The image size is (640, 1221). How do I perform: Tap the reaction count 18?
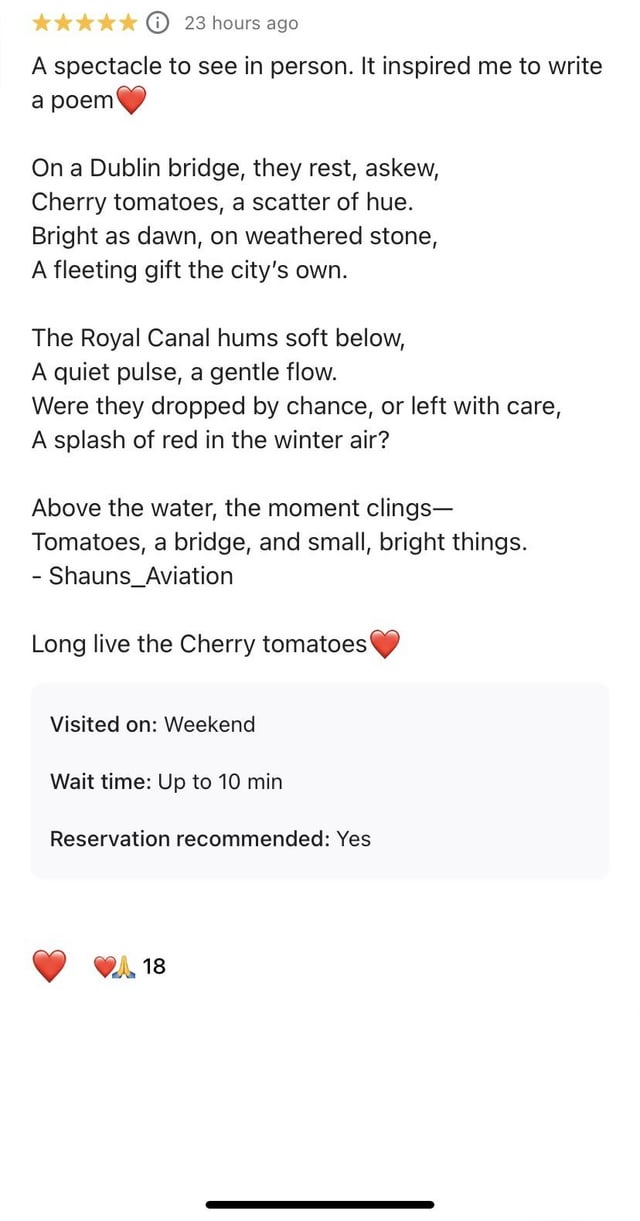(x=154, y=966)
